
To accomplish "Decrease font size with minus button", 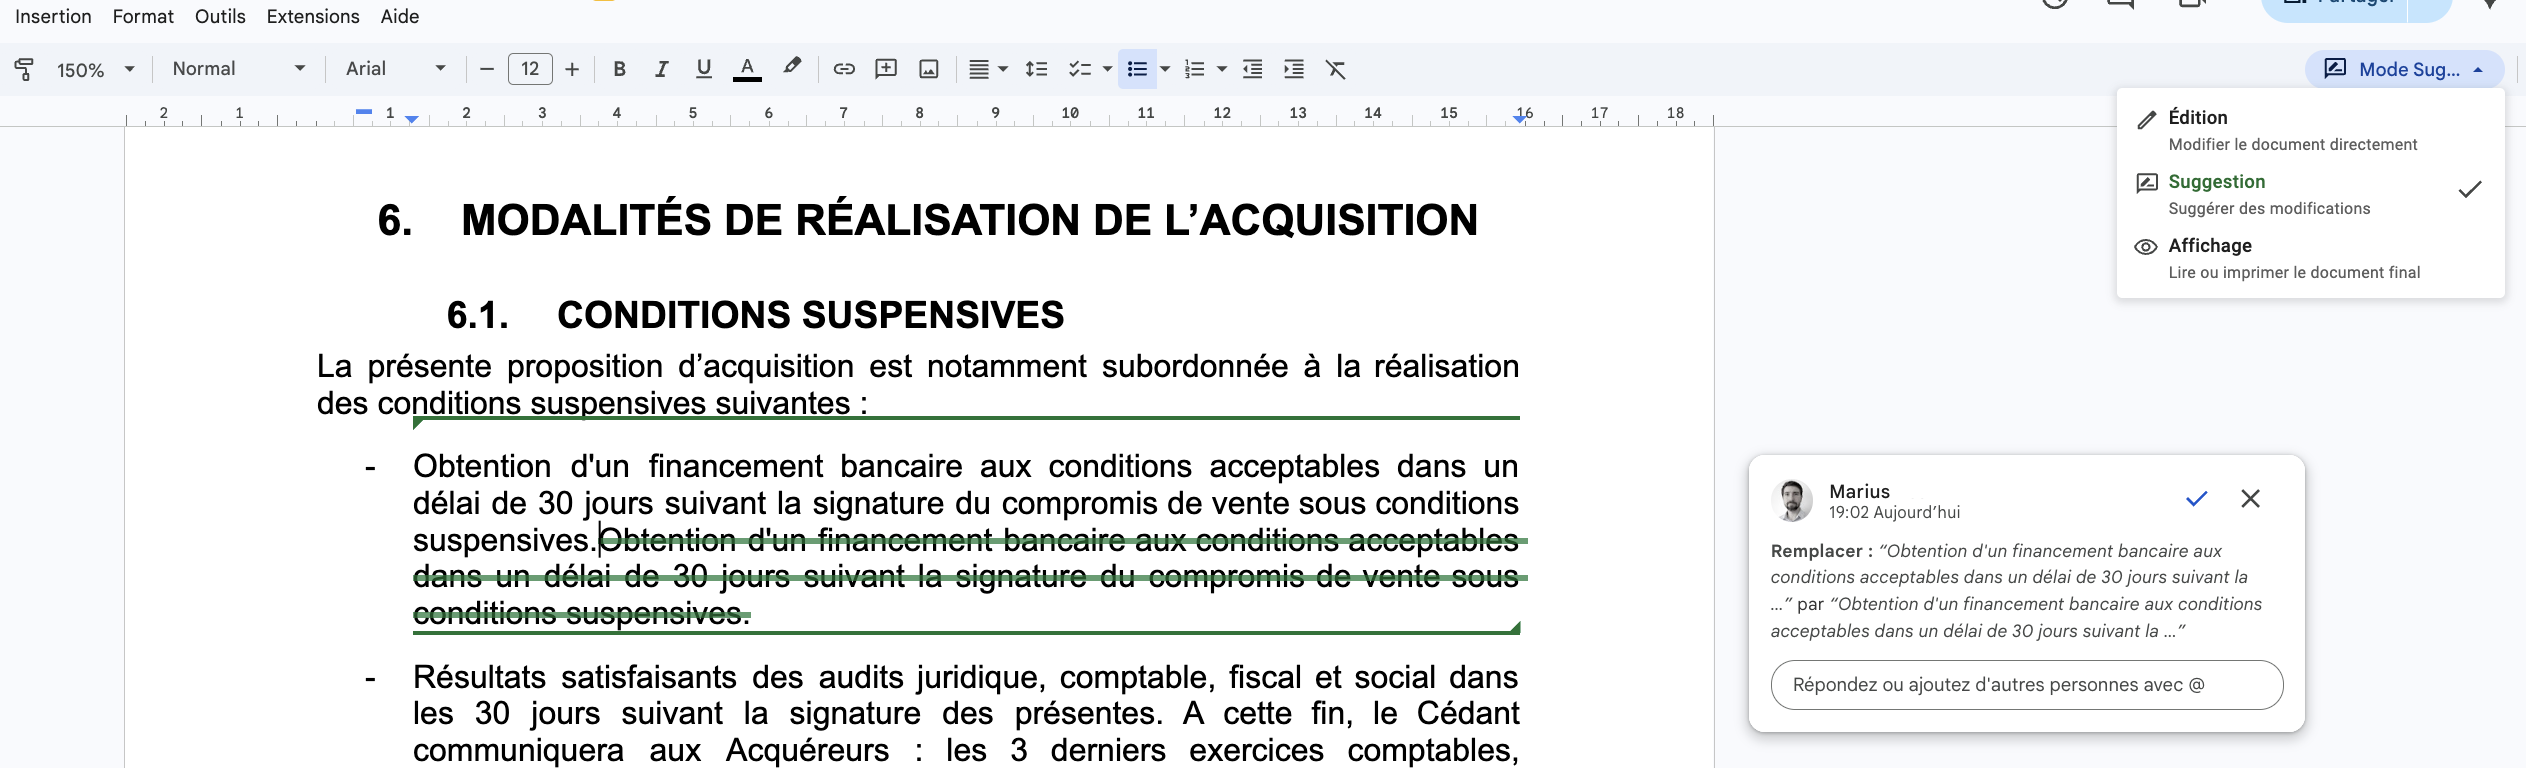I will tap(487, 69).
